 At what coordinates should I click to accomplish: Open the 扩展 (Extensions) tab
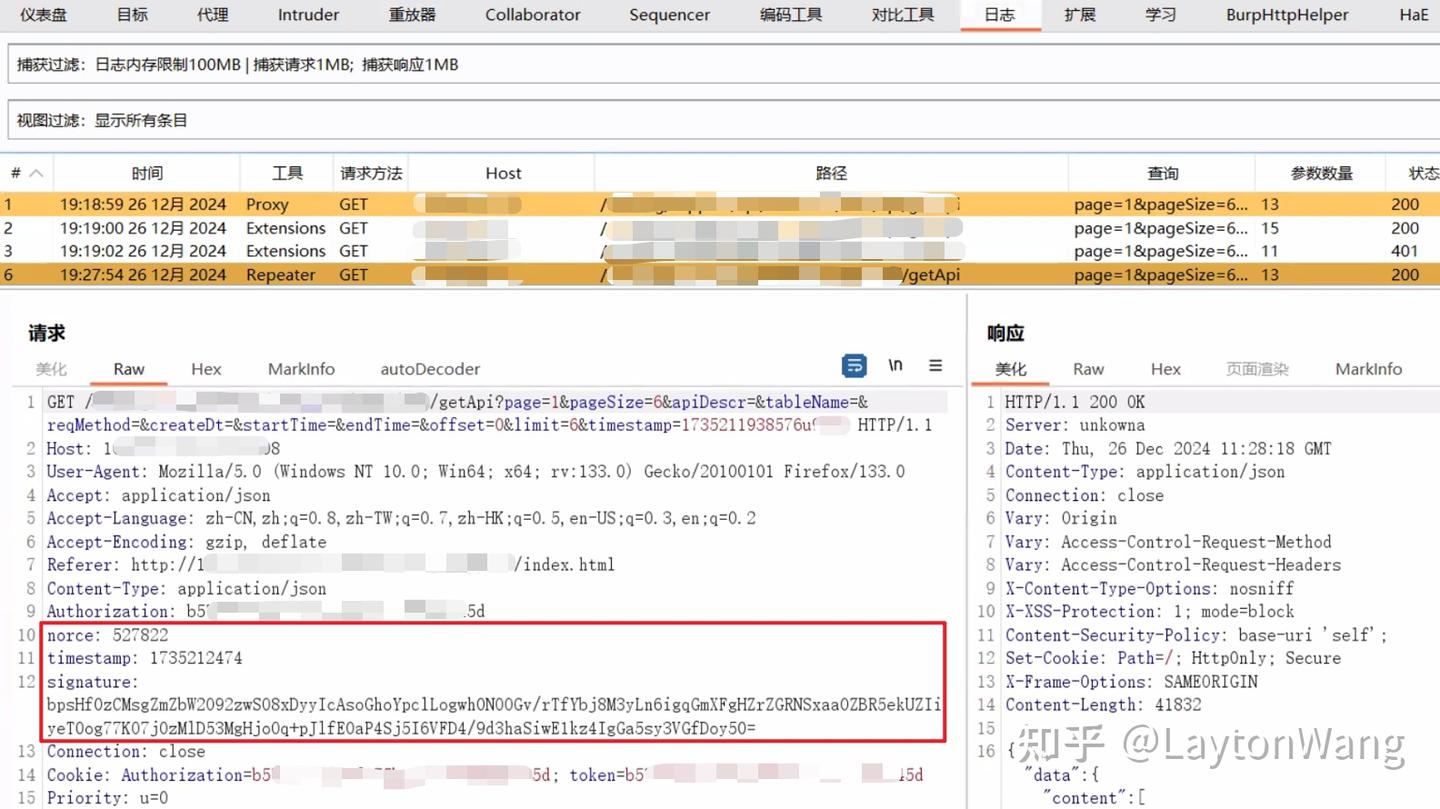pyautogui.click(x=1080, y=15)
